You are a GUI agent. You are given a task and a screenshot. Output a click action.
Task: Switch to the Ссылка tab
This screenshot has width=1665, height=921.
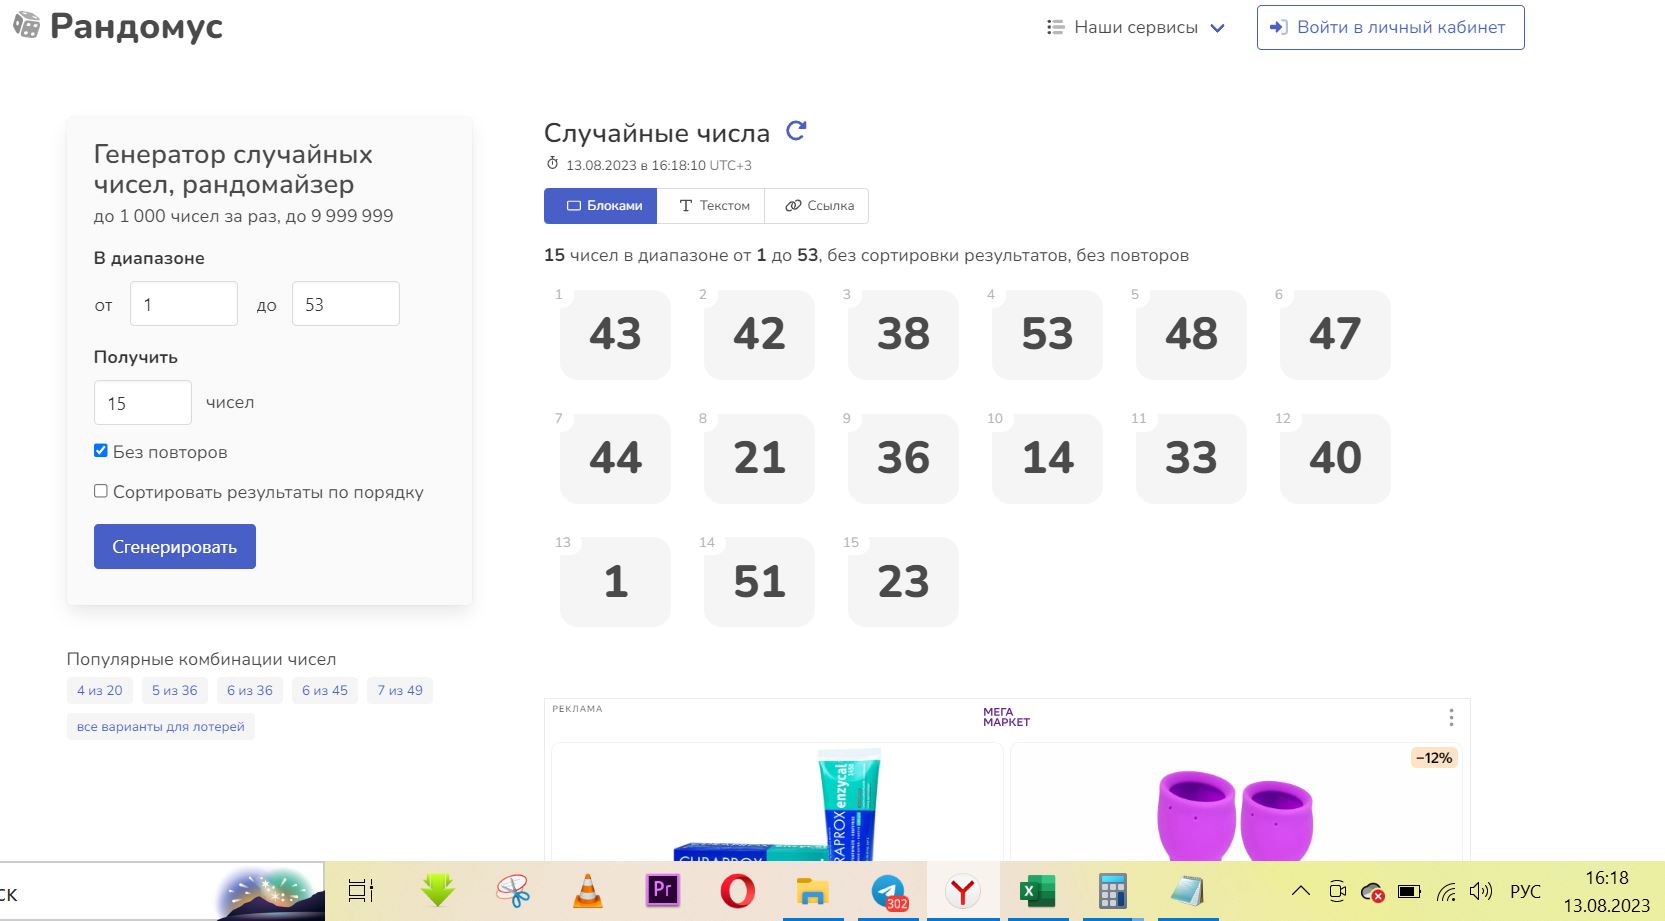tap(819, 206)
